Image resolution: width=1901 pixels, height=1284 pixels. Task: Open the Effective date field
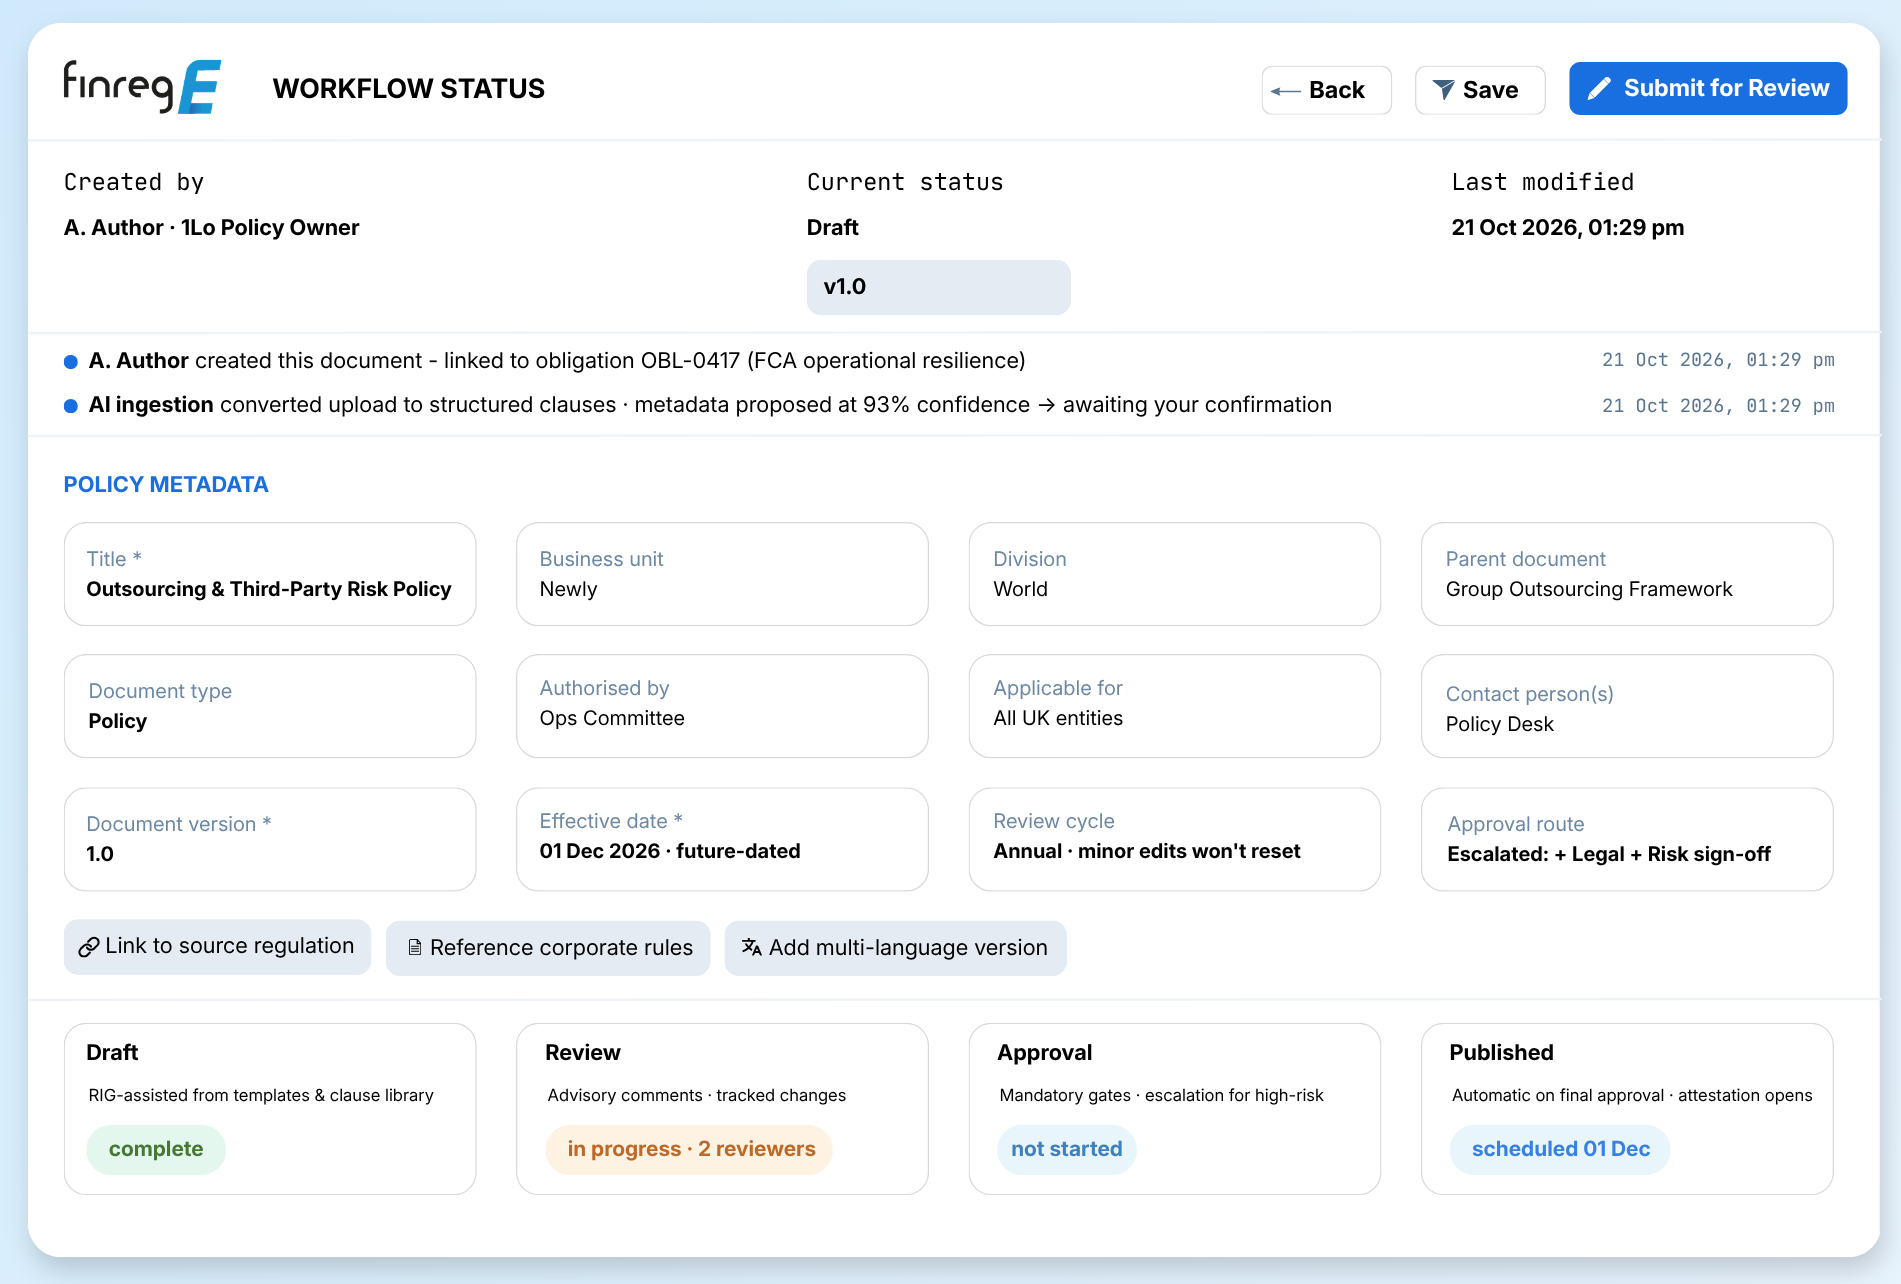pyautogui.click(x=722, y=839)
